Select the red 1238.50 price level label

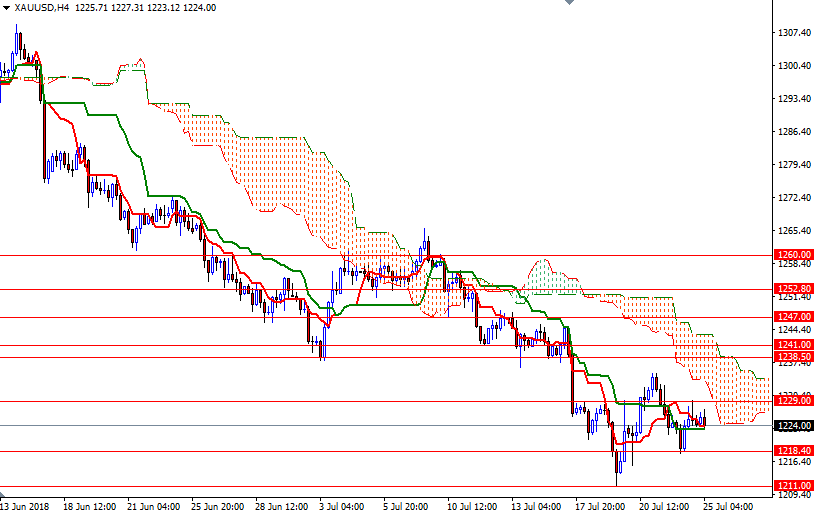coord(794,357)
